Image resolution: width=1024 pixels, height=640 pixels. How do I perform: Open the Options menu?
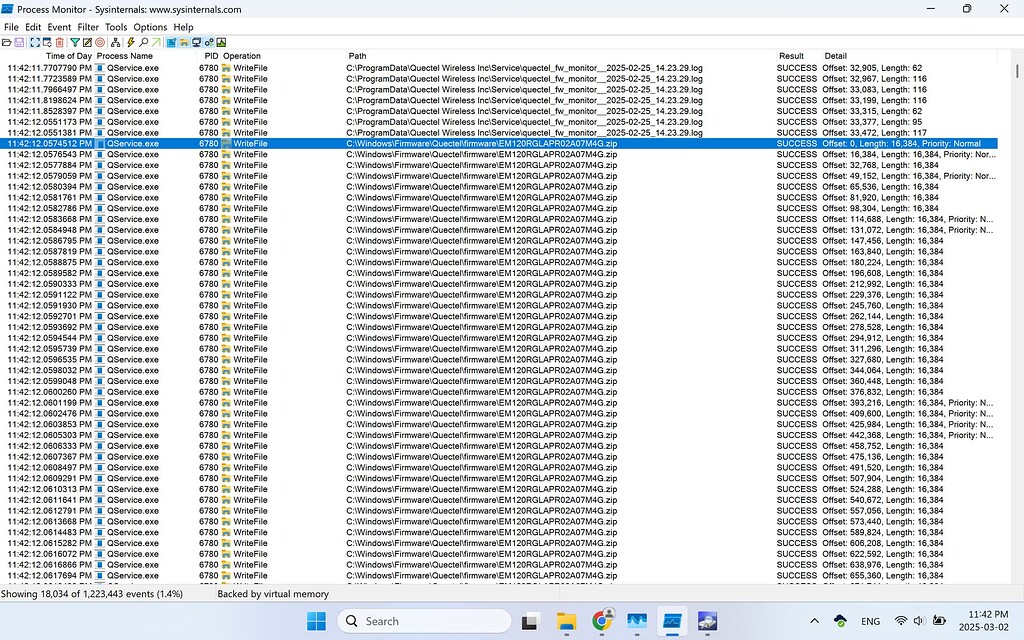coord(150,27)
